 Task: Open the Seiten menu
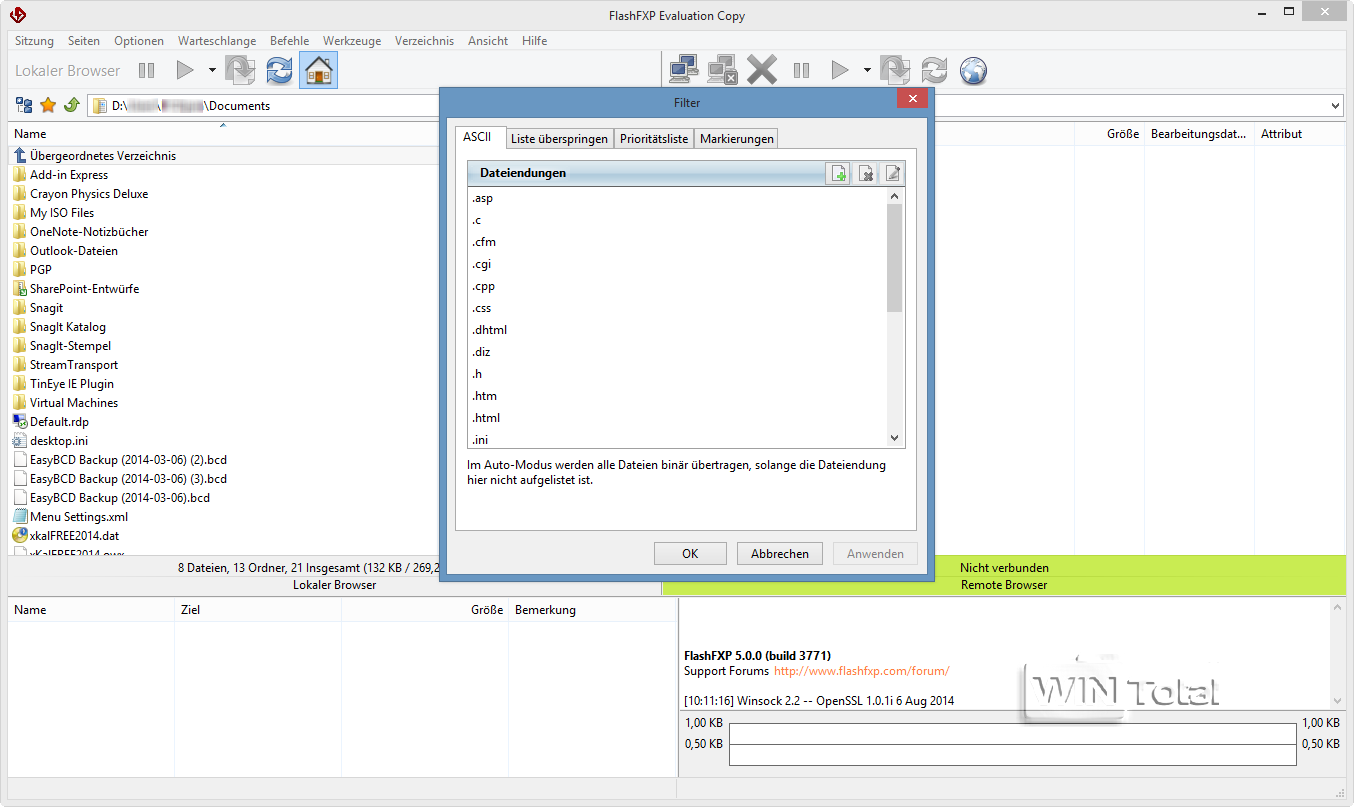84,41
